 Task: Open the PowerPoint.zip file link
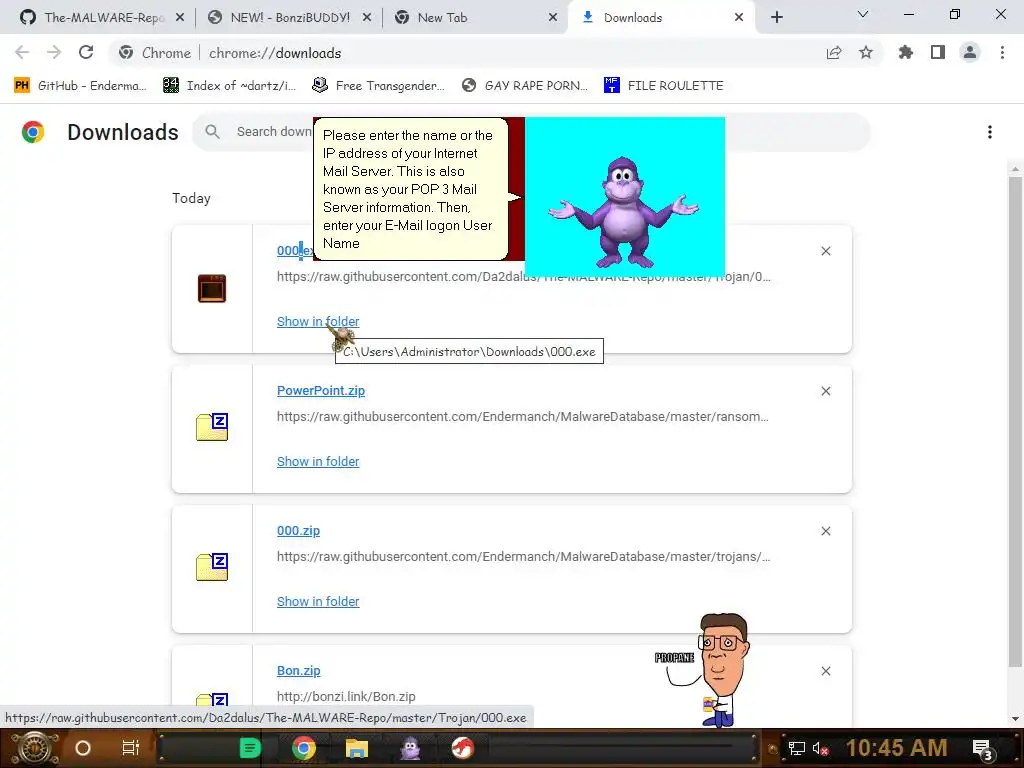coord(321,391)
